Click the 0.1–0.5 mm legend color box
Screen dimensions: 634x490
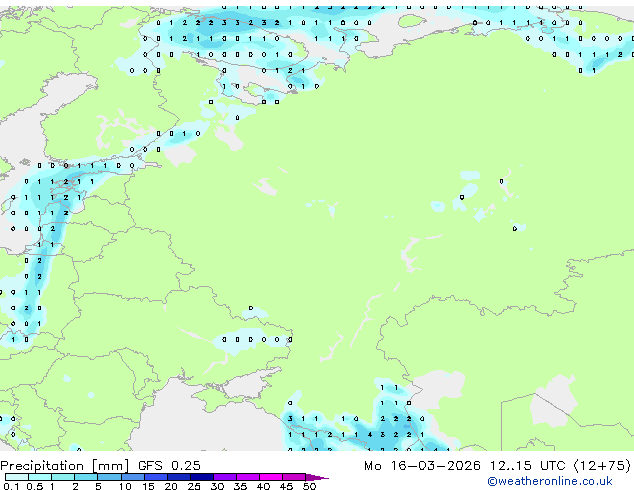coord(17,477)
